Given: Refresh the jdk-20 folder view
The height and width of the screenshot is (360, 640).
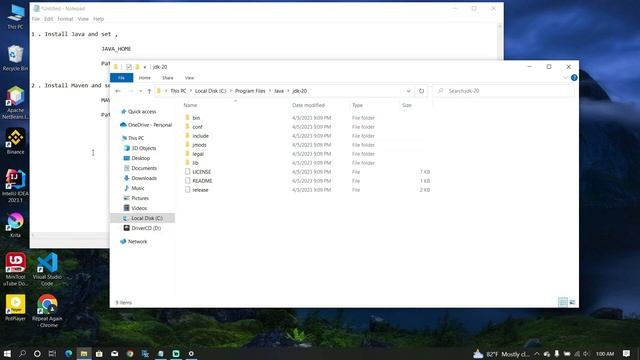Looking at the screenshot, I should [x=422, y=91].
